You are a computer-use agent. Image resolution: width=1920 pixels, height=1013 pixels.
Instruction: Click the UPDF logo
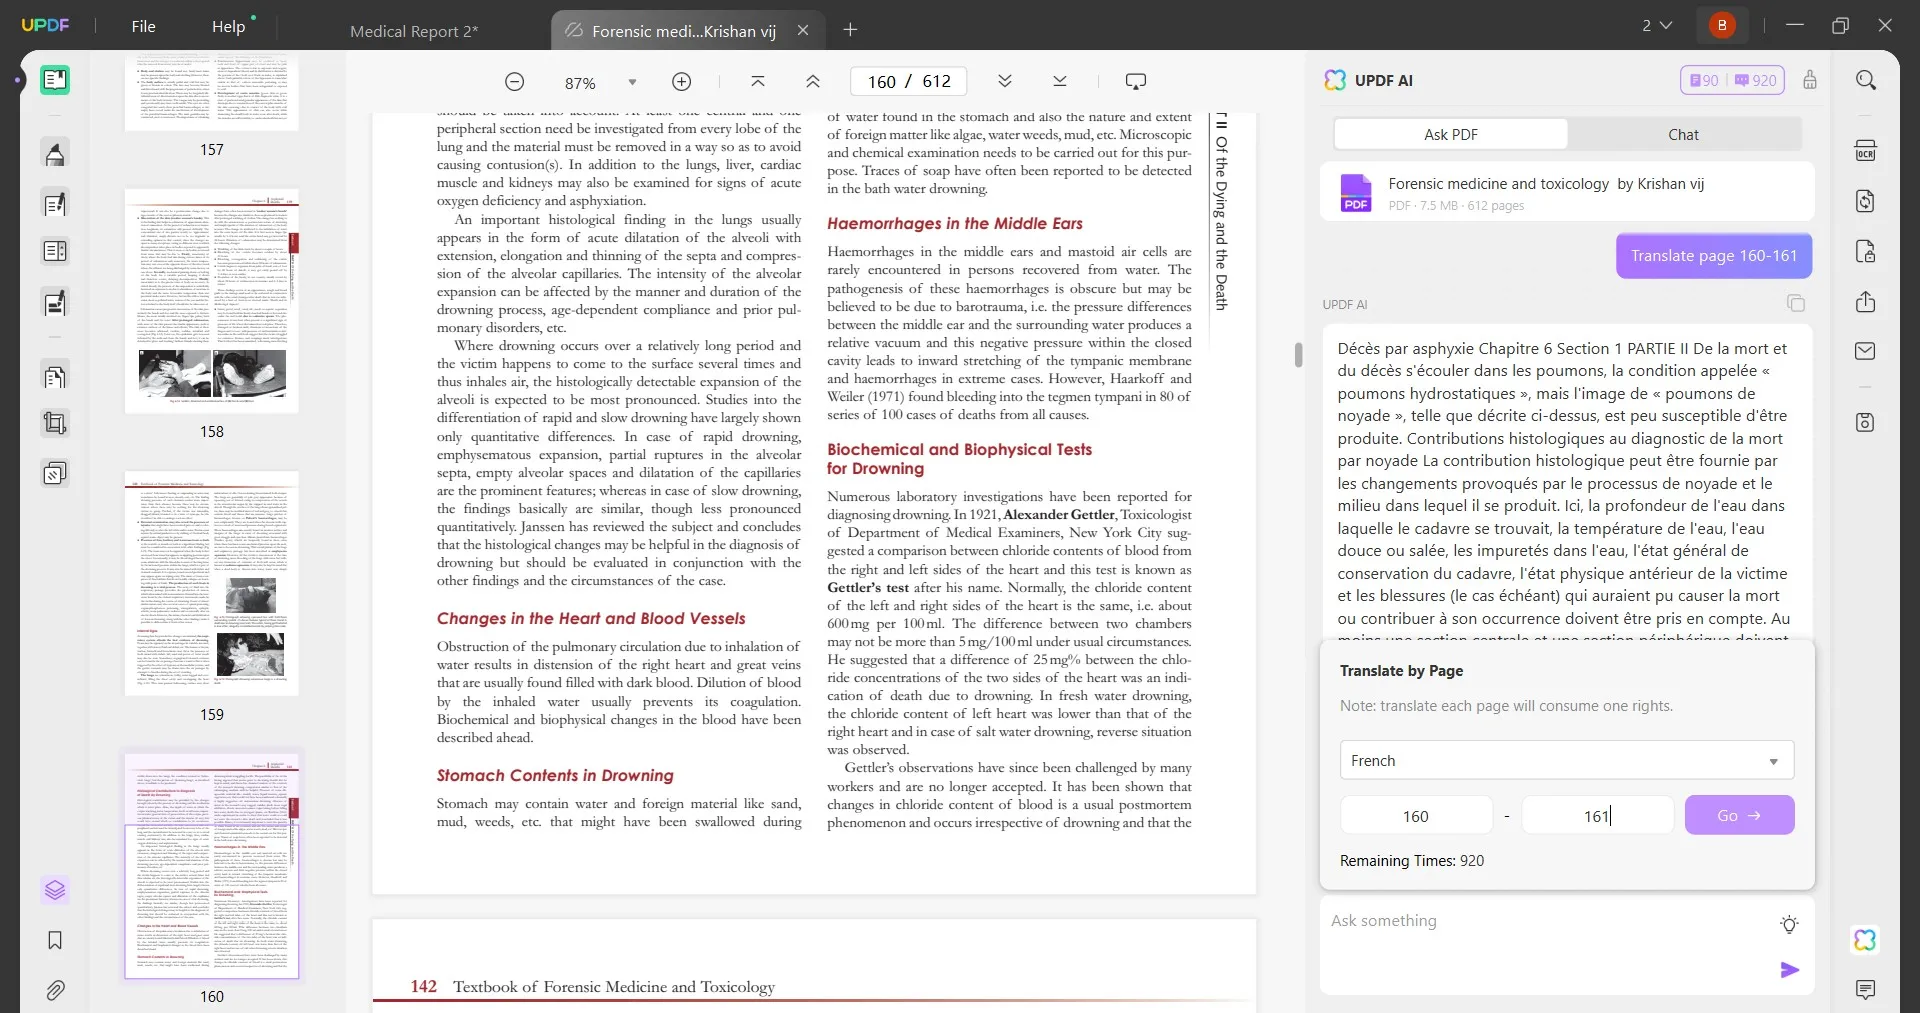tap(45, 25)
